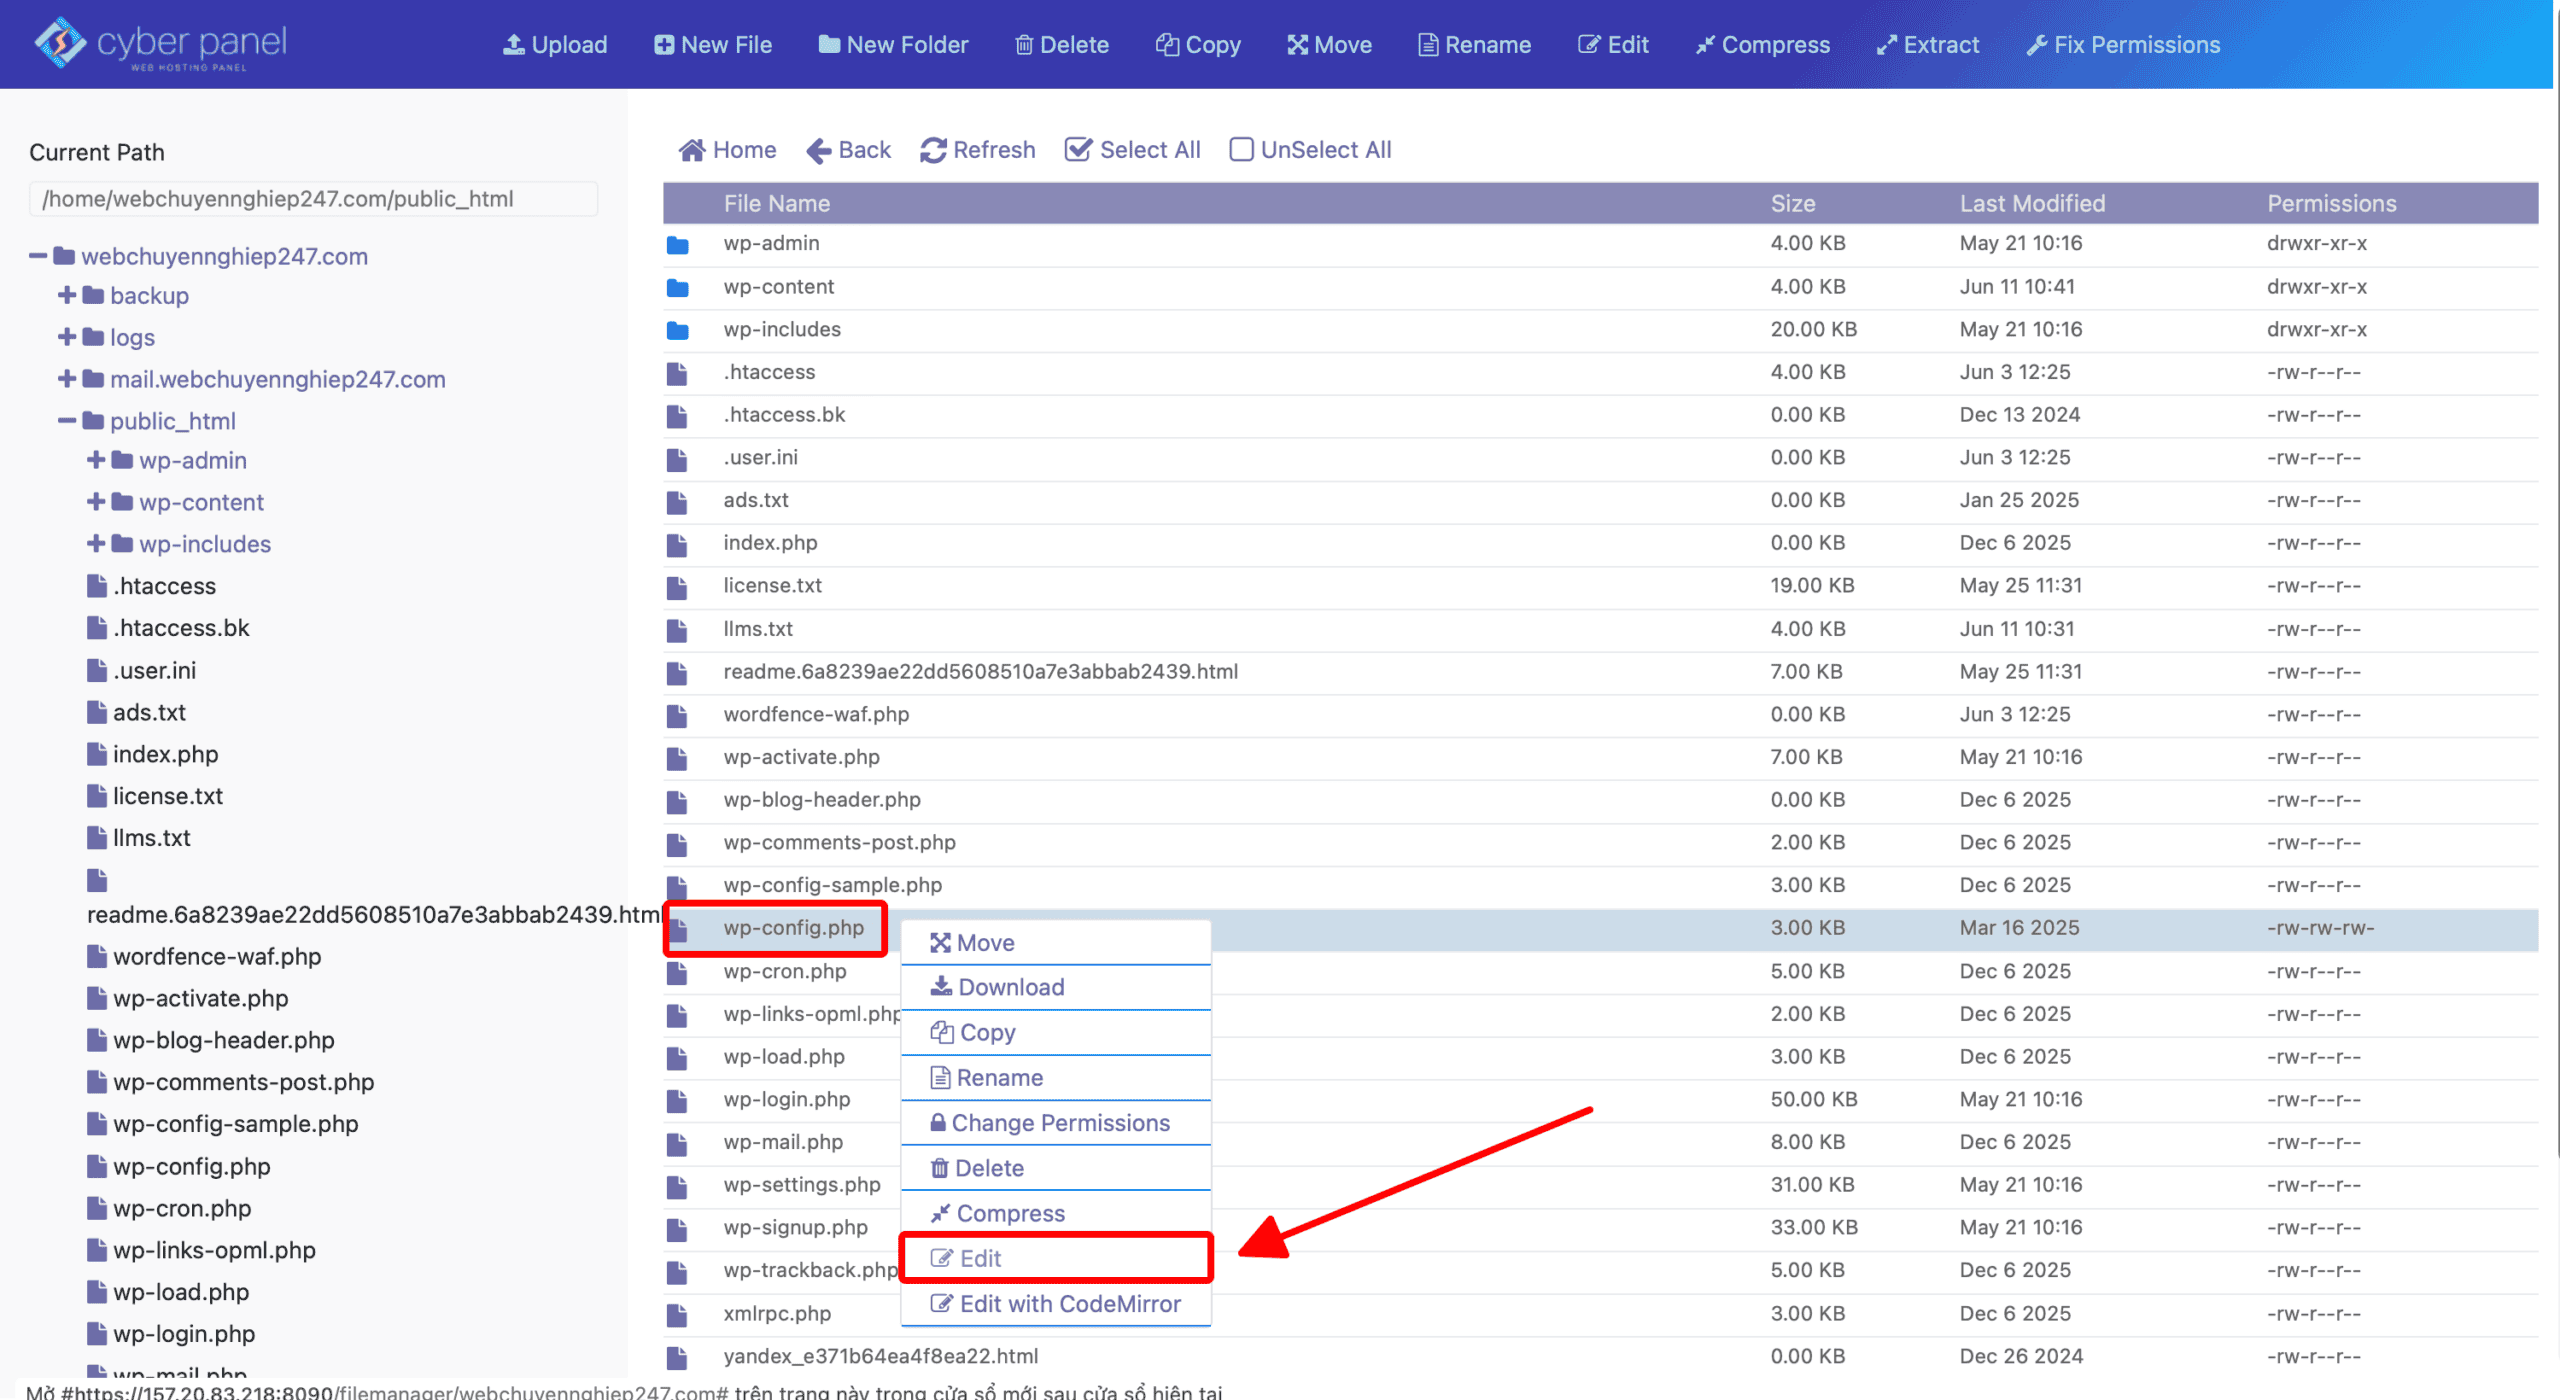Collapse the webchuyennghiep247.com tree root
The width and height of the screenshot is (2560, 1400).
point(38,257)
